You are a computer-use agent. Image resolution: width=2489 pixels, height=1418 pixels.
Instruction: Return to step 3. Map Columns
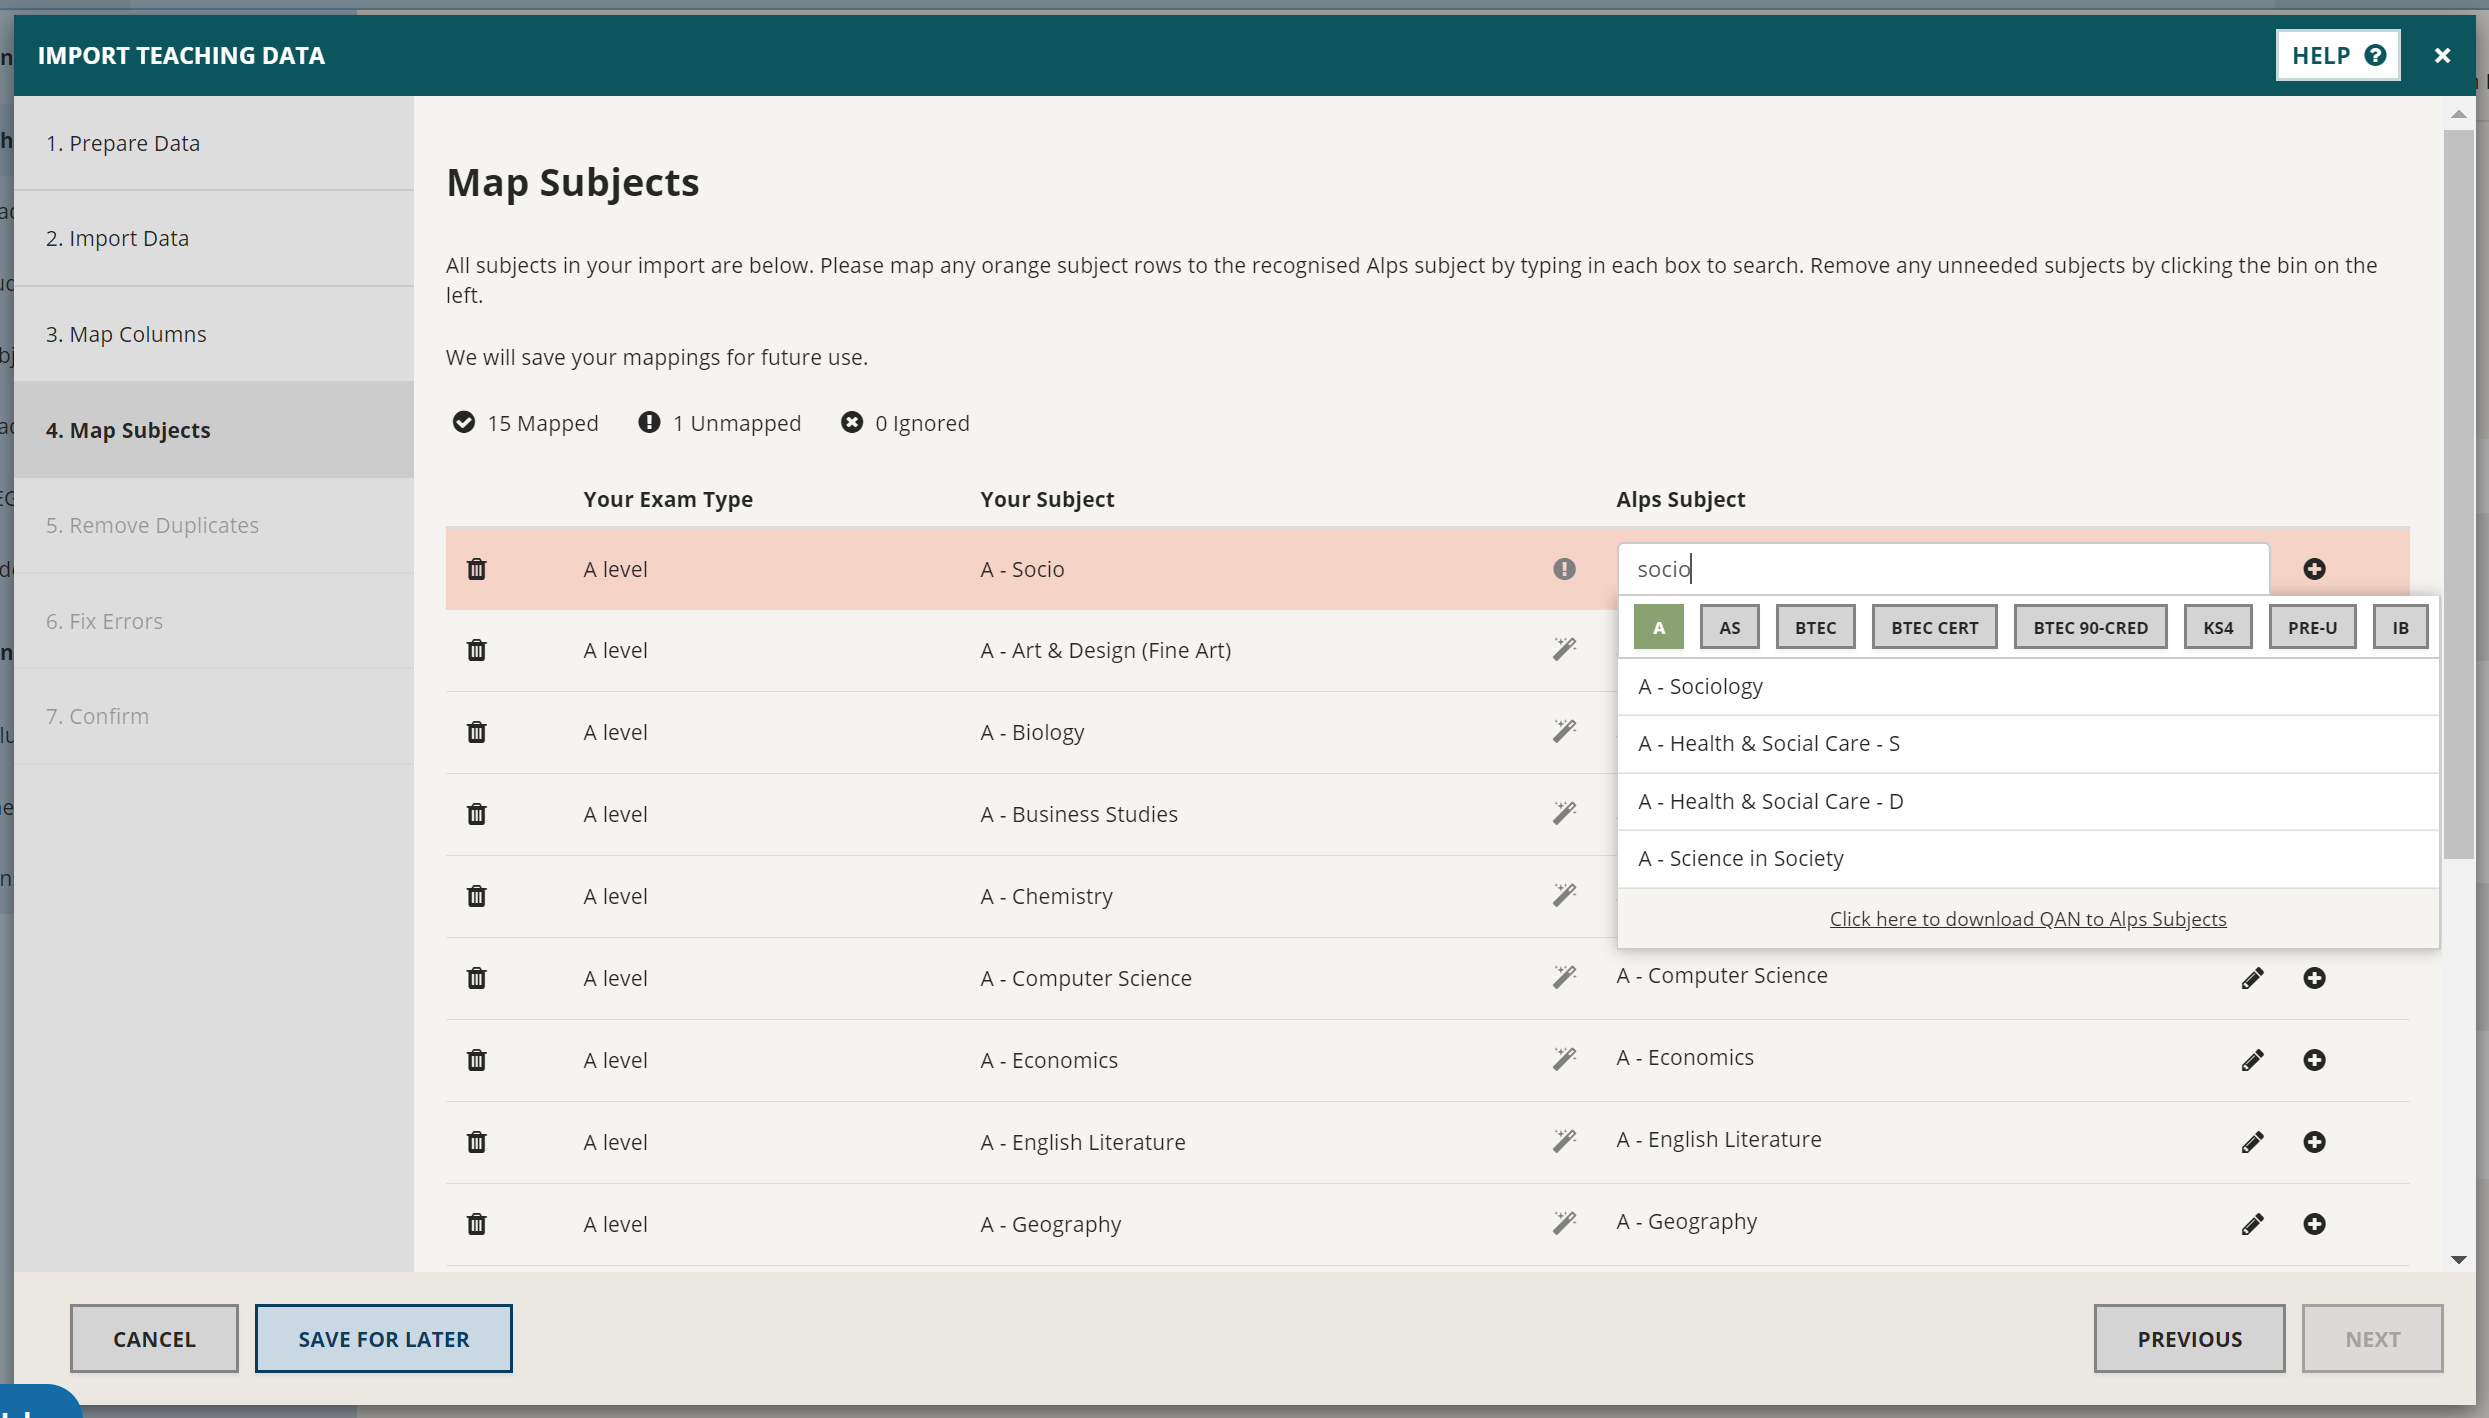(214, 334)
